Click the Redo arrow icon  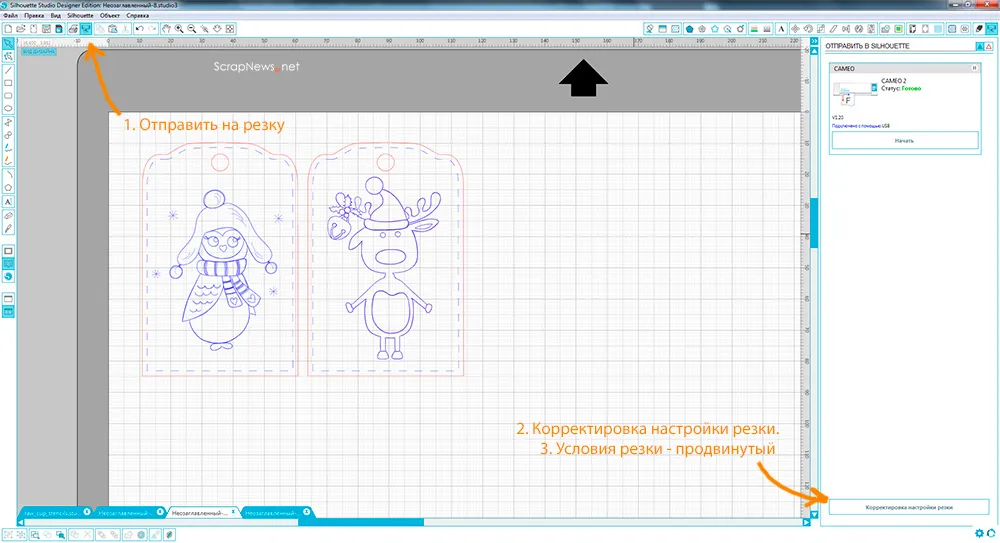coord(152,29)
